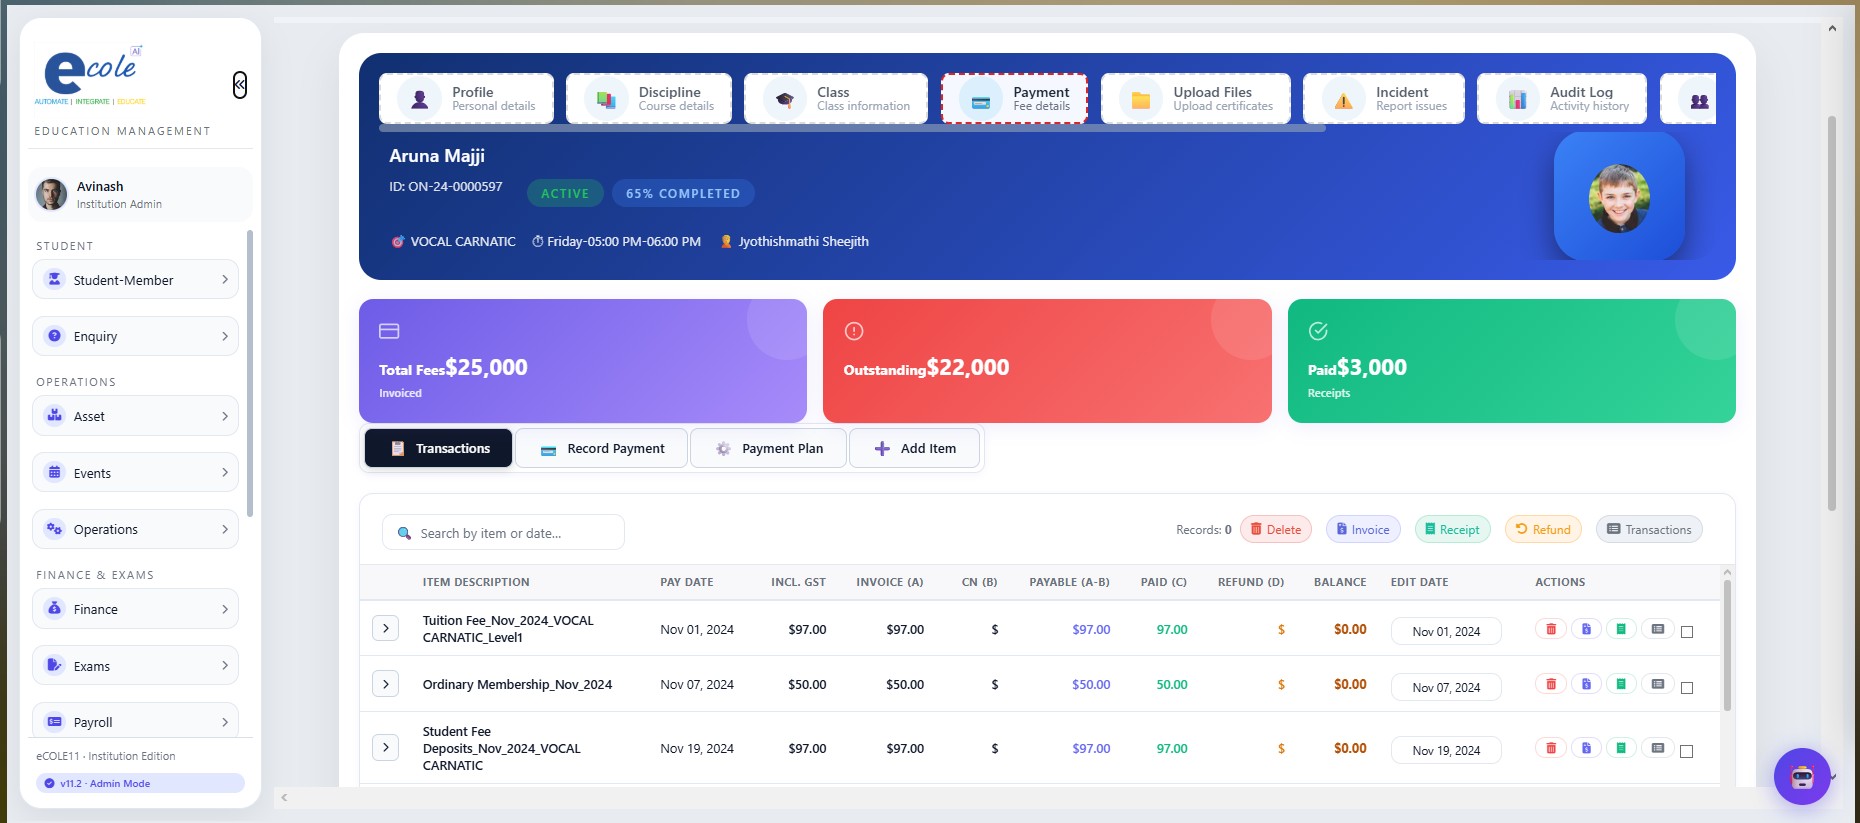Click the green ACTIVE status badge
Viewport: 1860px width, 823px height.
tap(565, 193)
